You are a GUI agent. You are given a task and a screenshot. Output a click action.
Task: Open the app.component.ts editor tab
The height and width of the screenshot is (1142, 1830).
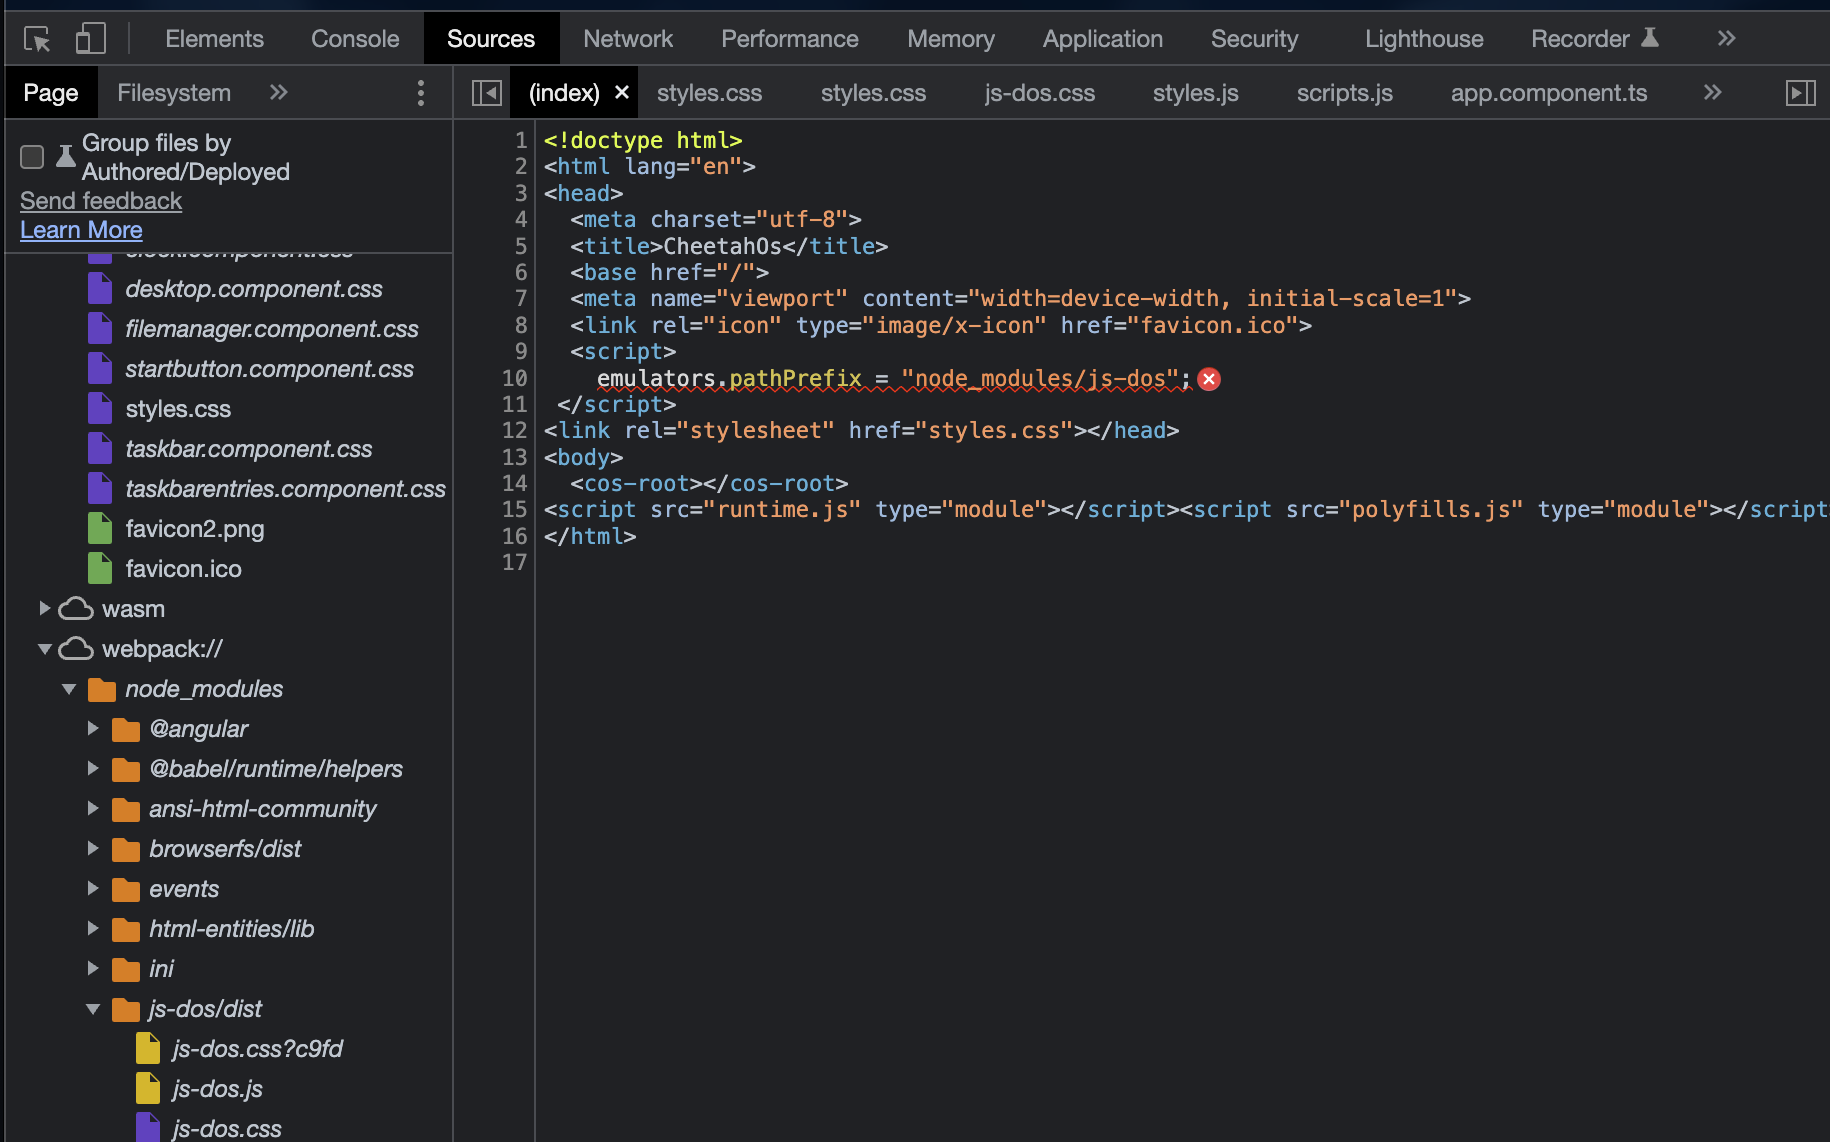[1548, 93]
